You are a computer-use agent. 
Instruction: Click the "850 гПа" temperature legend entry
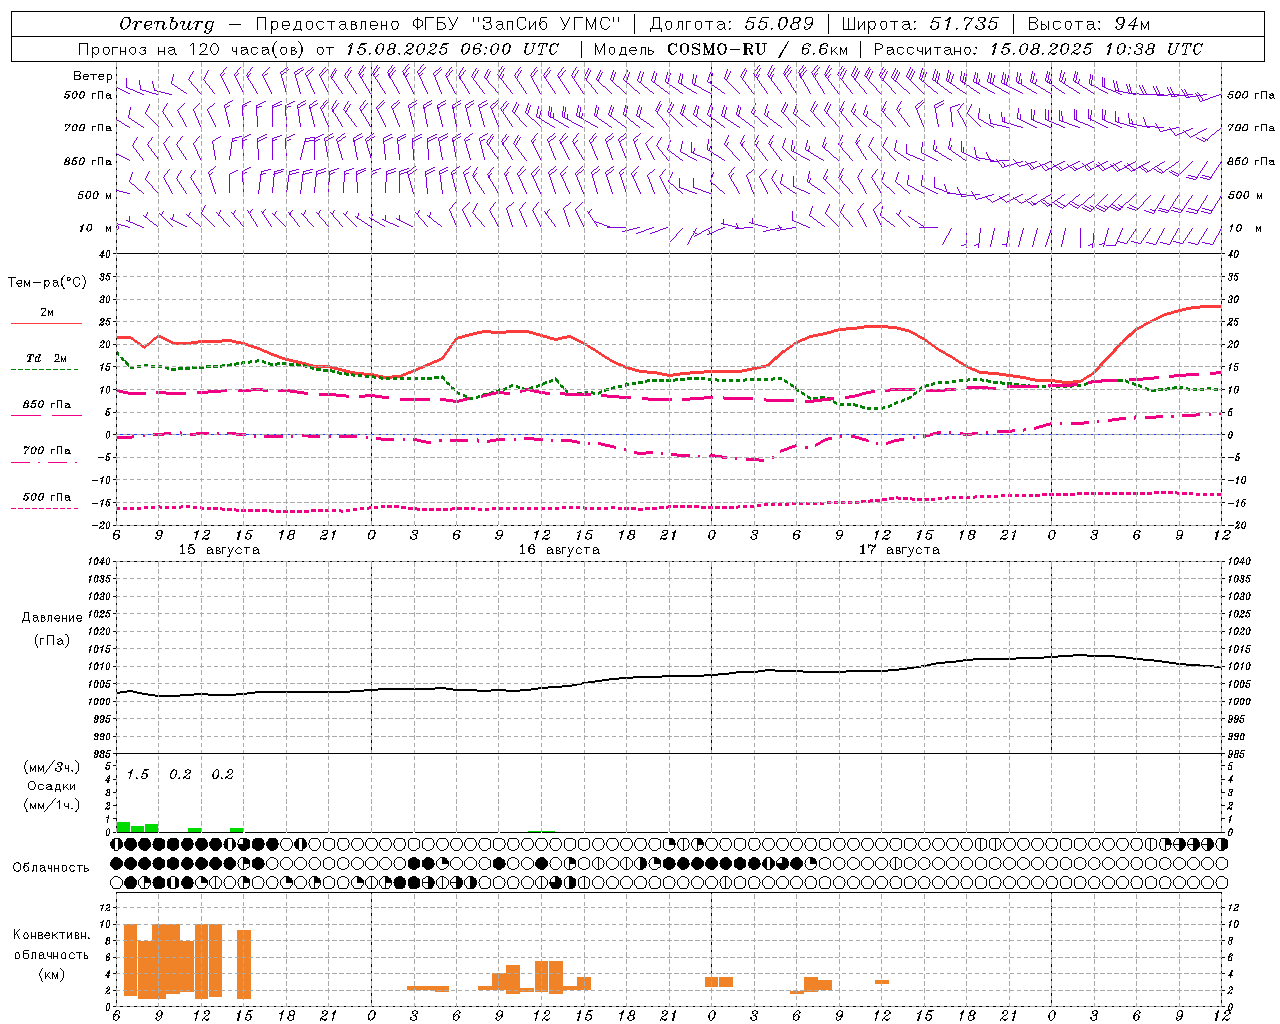coord(47,405)
